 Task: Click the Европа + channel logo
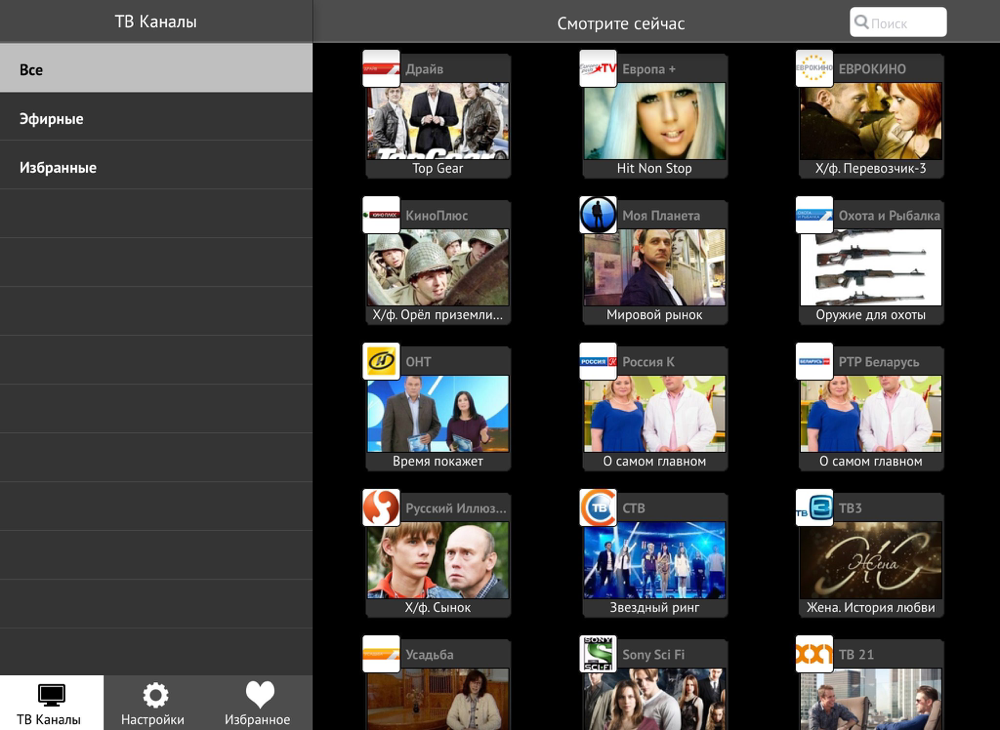(598, 68)
